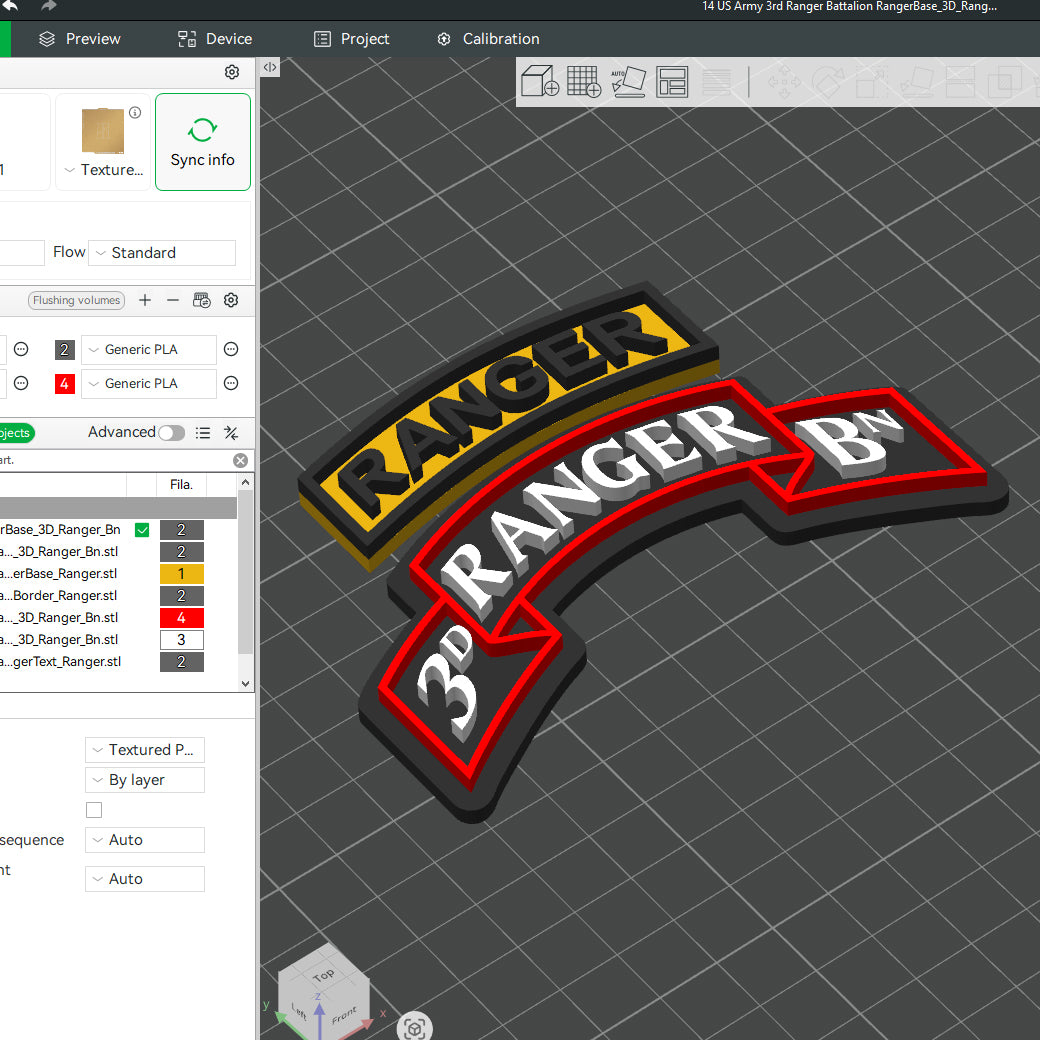The height and width of the screenshot is (1040, 1040).
Task: Check the empty checkbox under the By layer dropdown
Action: [x=93, y=809]
